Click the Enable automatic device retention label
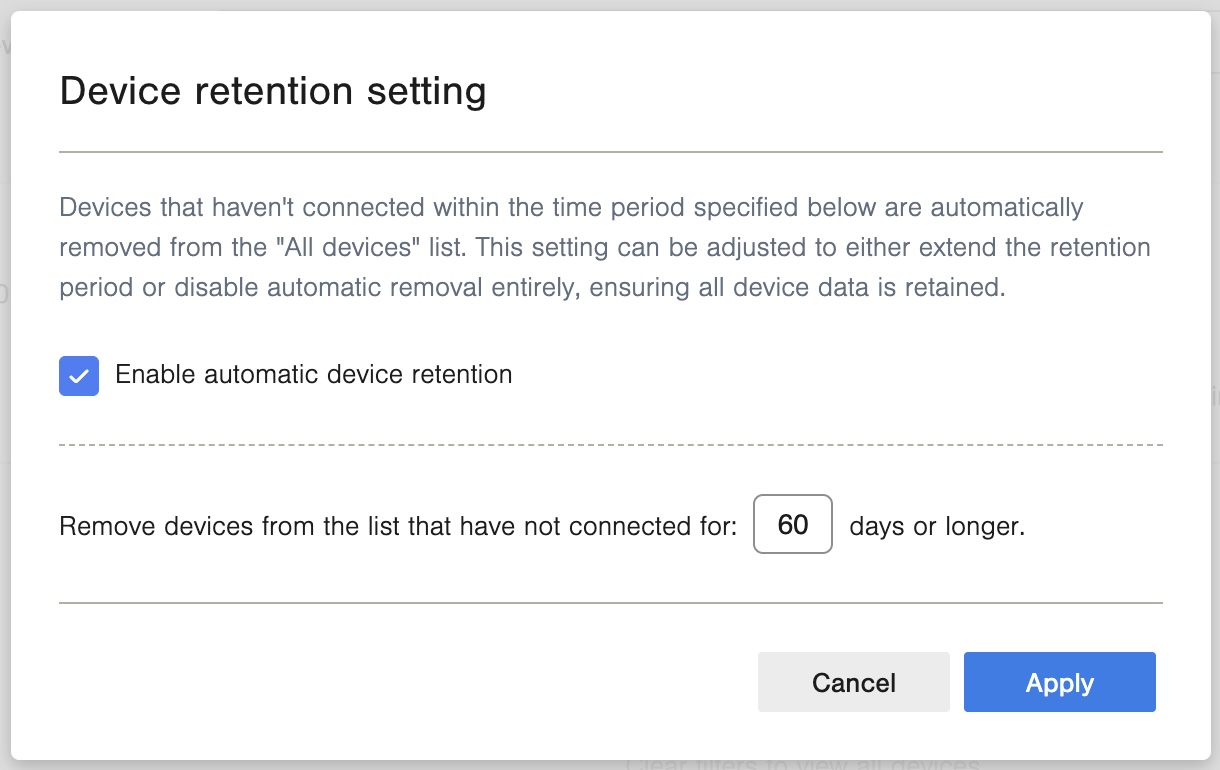 pyautogui.click(x=314, y=374)
